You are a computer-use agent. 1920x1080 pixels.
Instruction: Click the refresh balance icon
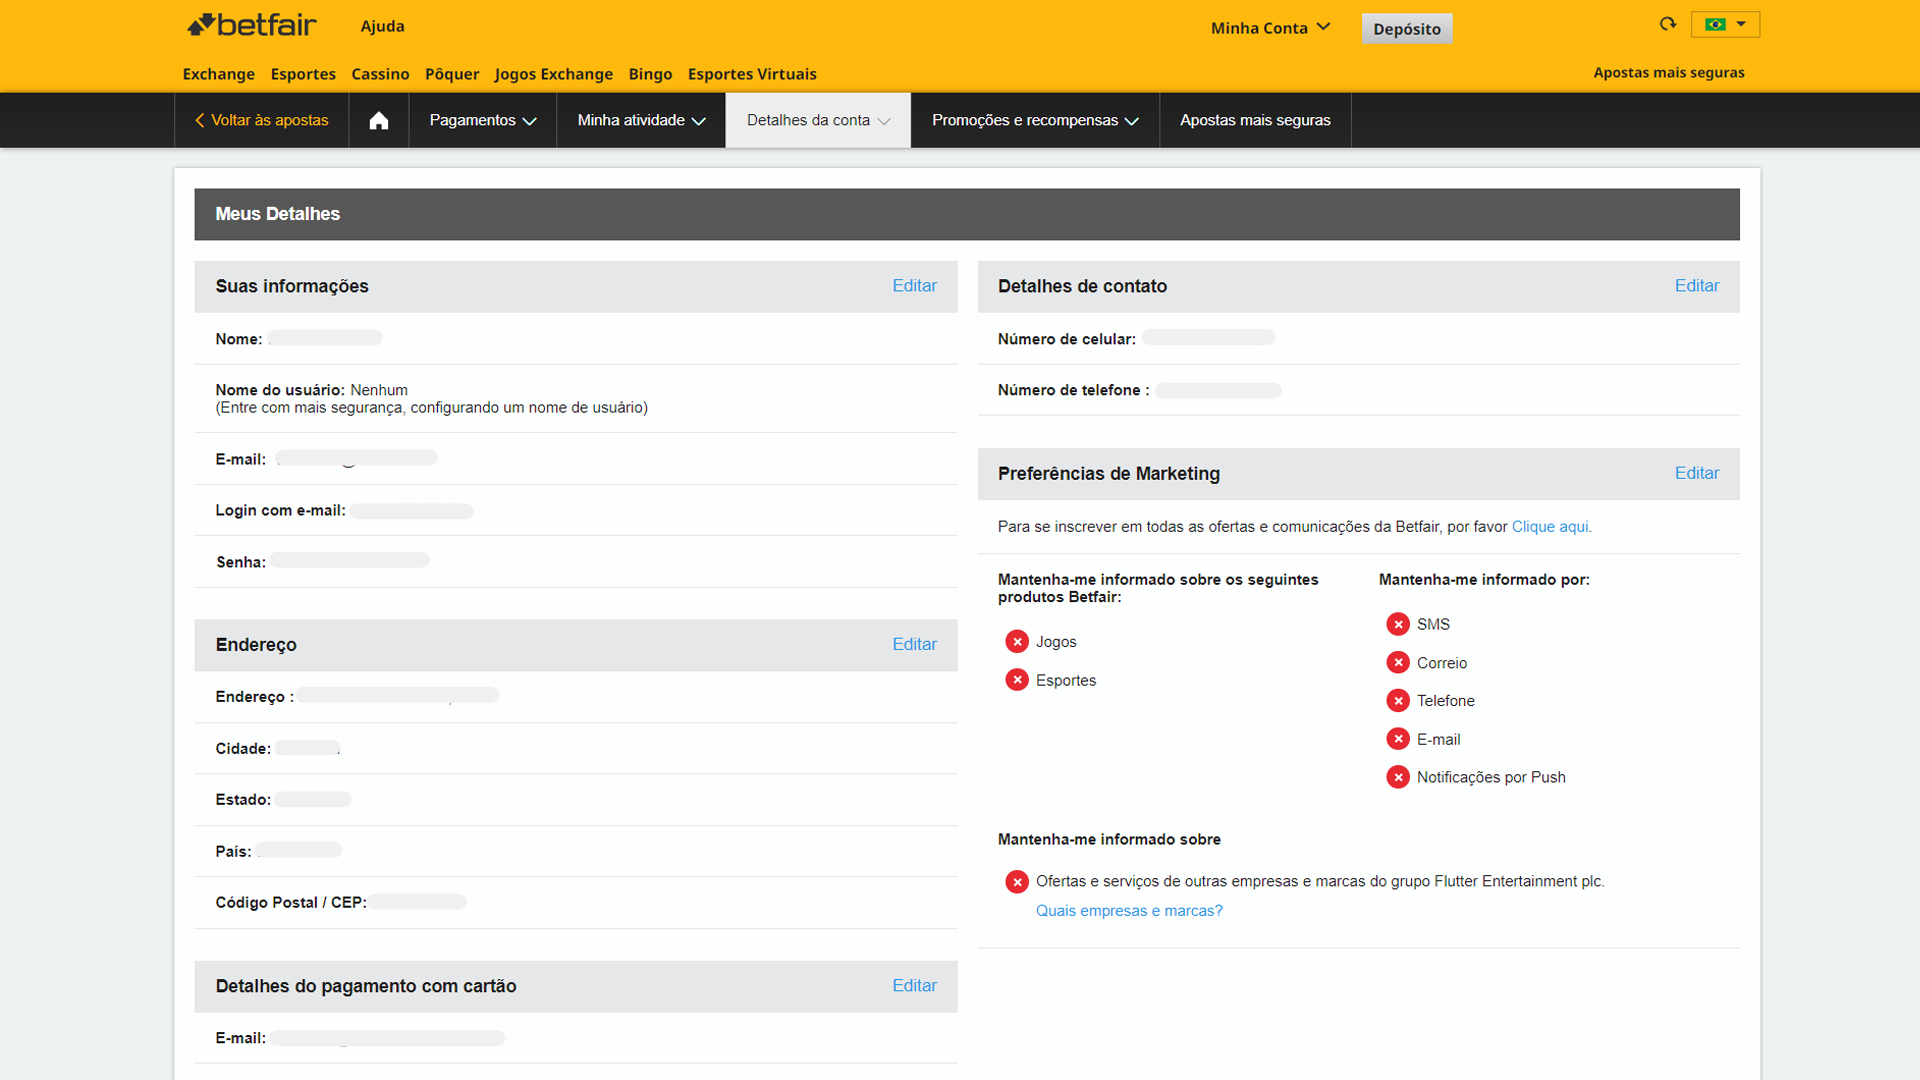pos(1667,24)
